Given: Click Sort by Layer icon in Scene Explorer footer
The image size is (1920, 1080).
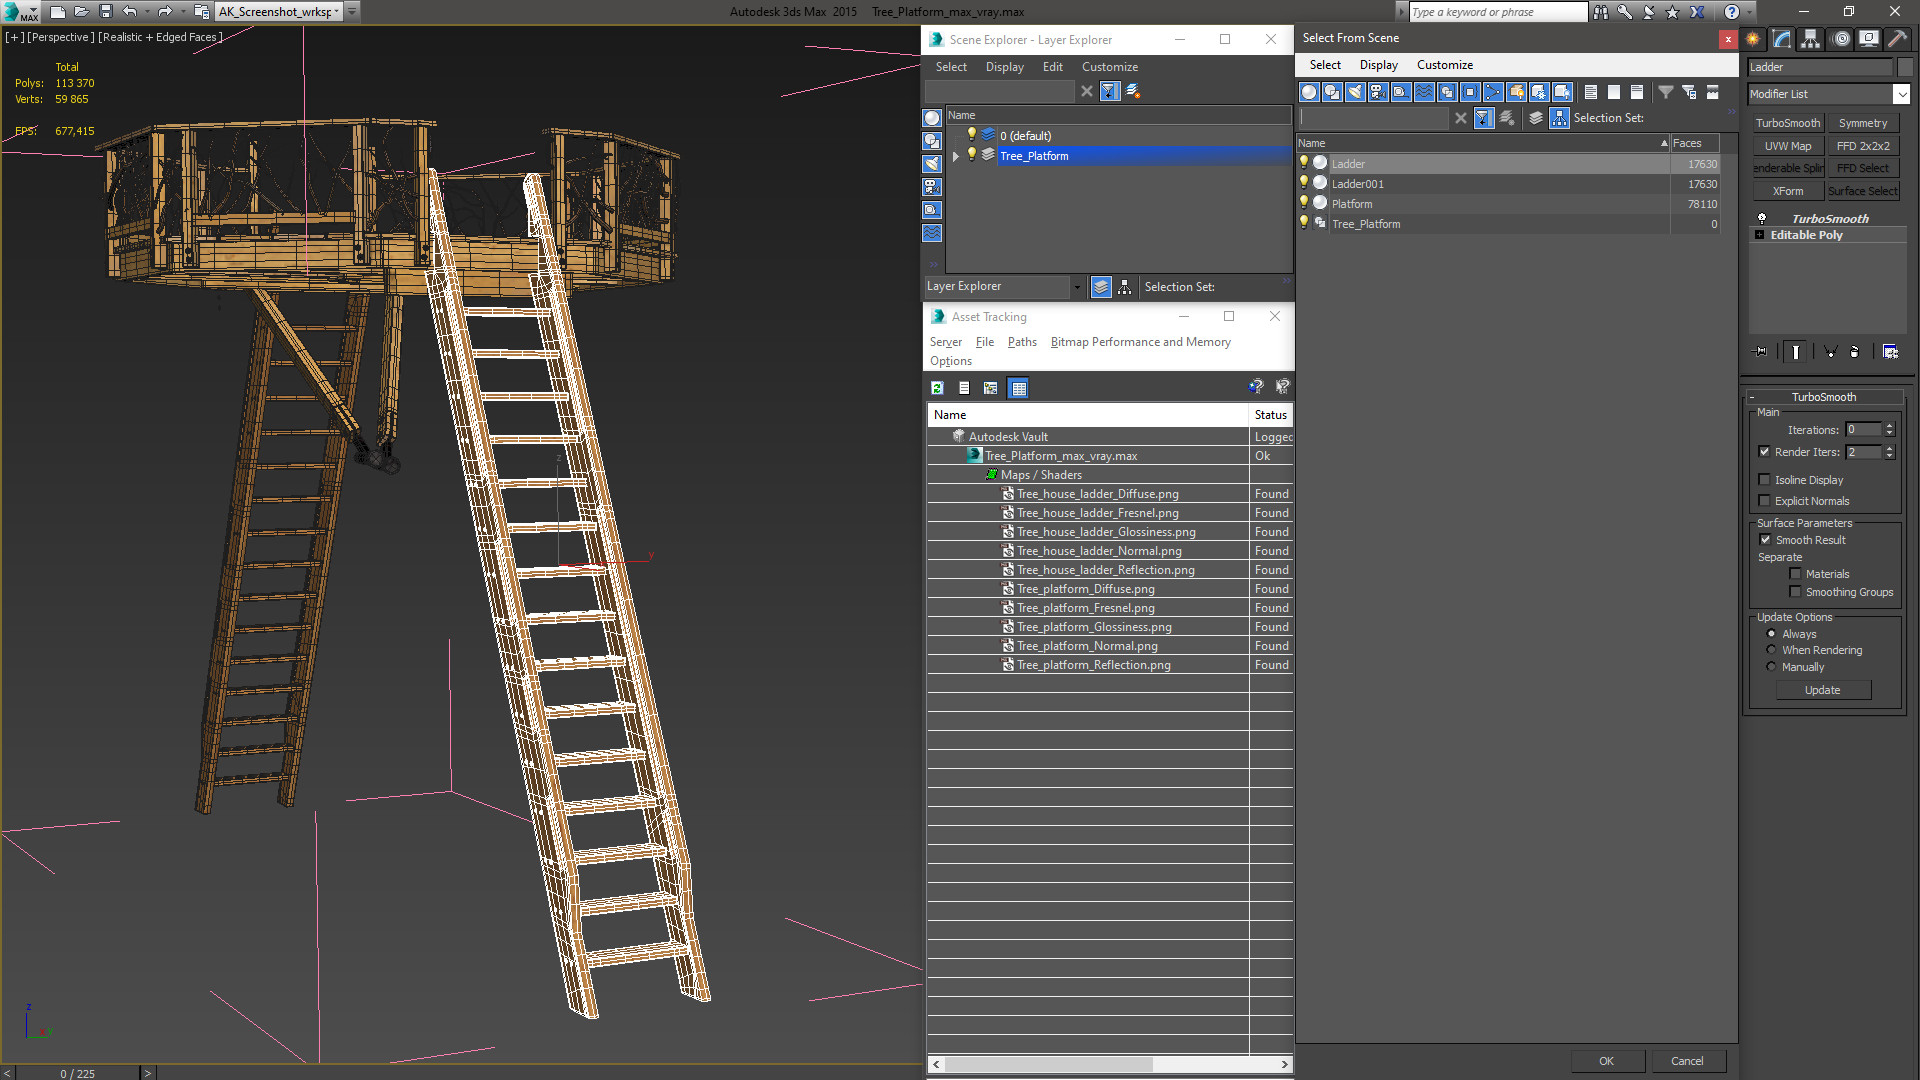Looking at the screenshot, I should click(x=1101, y=287).
